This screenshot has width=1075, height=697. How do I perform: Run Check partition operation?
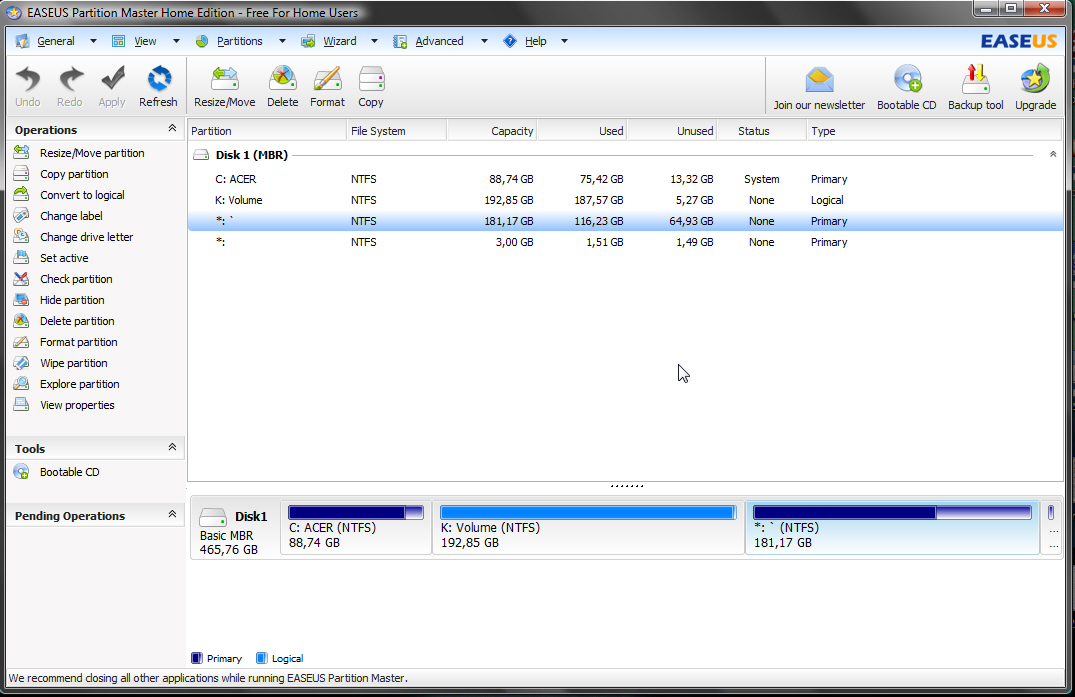click(x=76, y=279)
